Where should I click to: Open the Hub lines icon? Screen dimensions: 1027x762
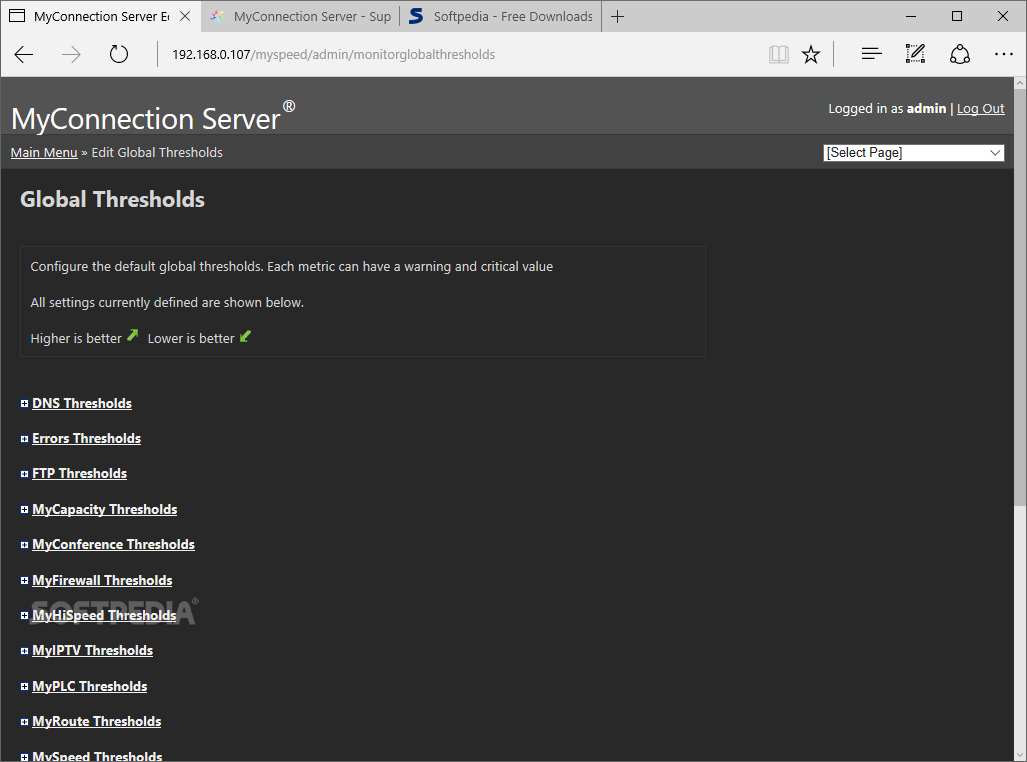(x=871, y=55)
